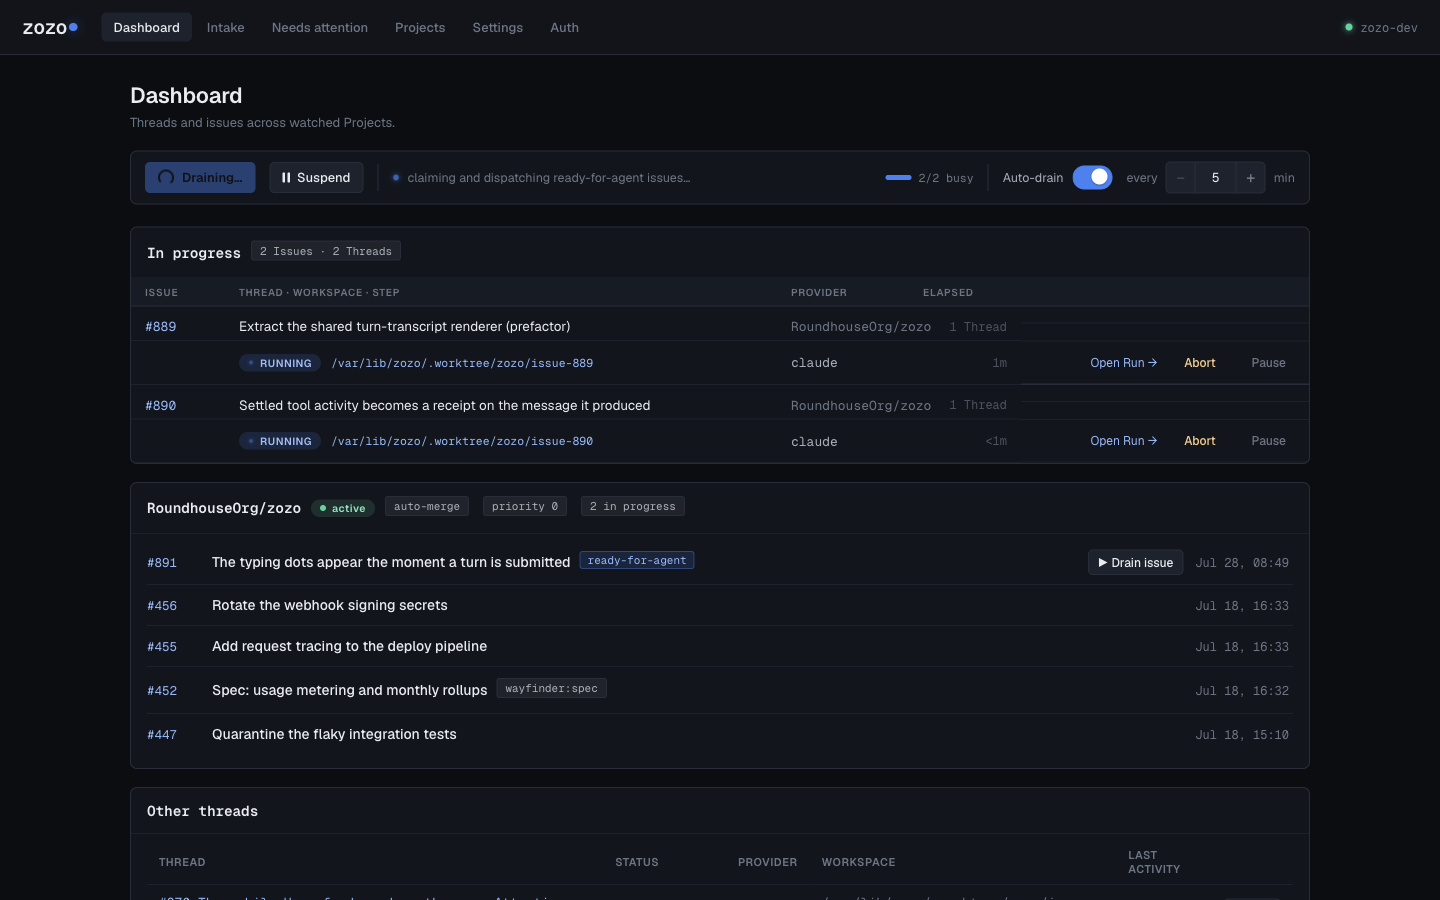Open the Needs attention tab
Viewport: 1440px width, 900px height.
click(x=320, y=27)
